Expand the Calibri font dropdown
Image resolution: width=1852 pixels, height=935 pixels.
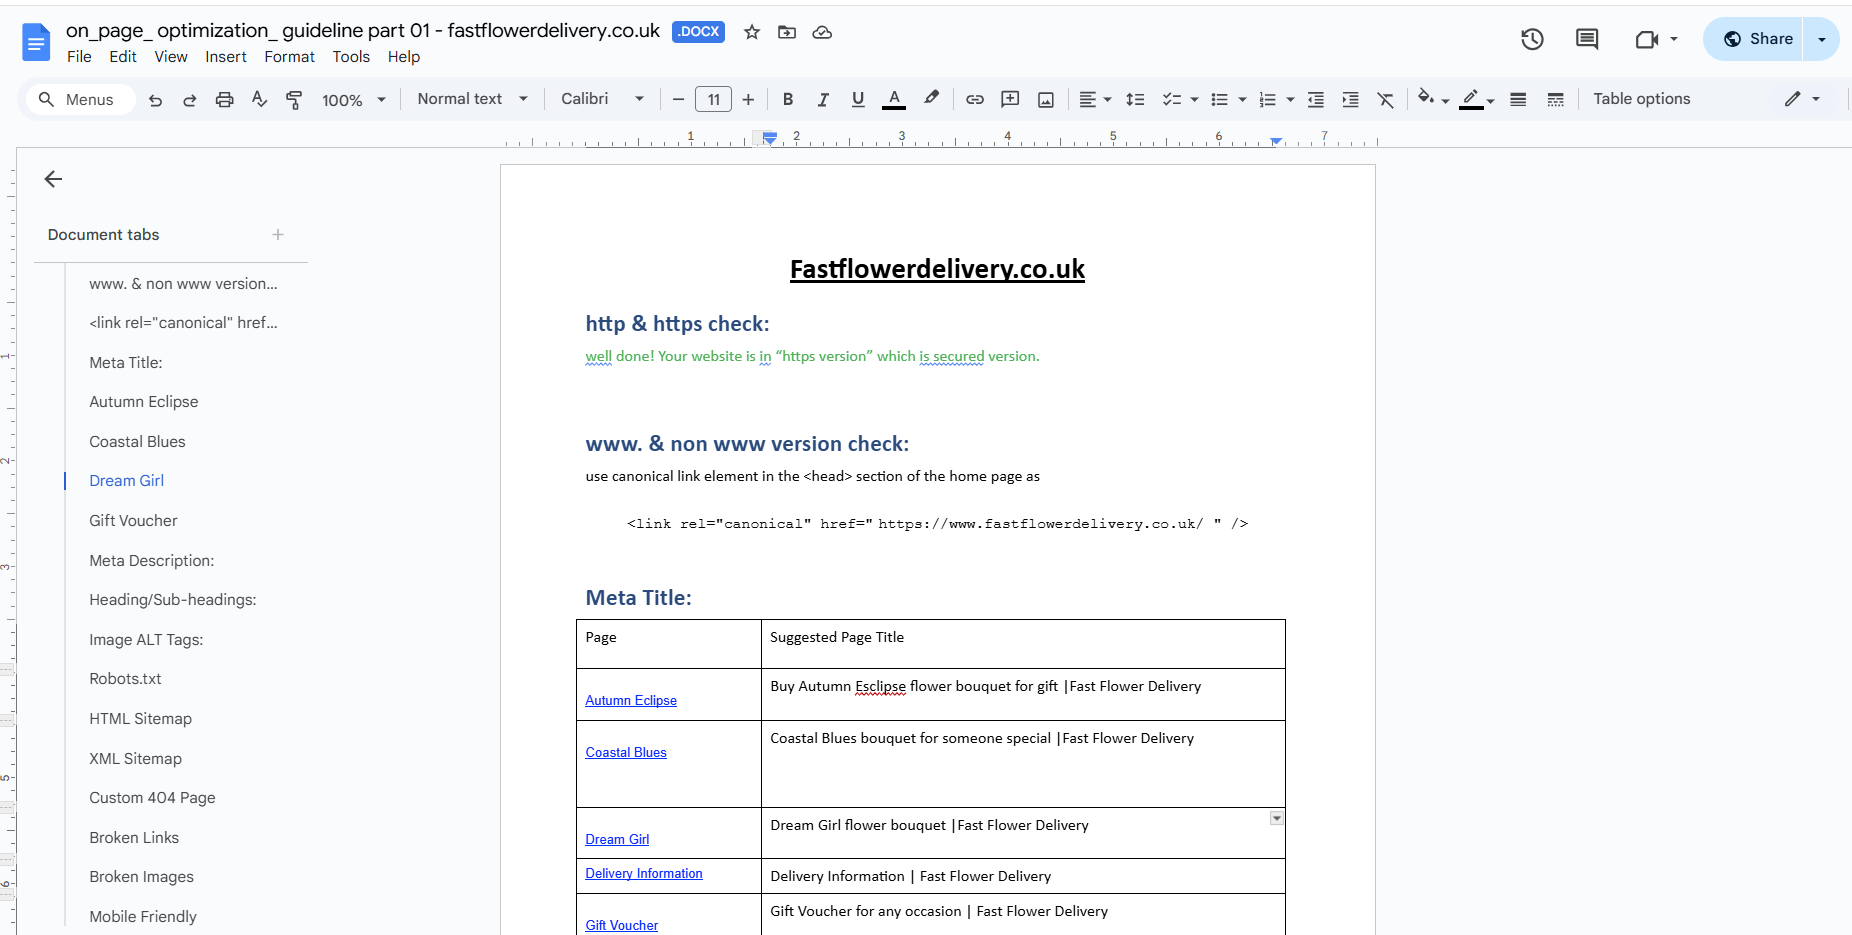click(602, 99)
